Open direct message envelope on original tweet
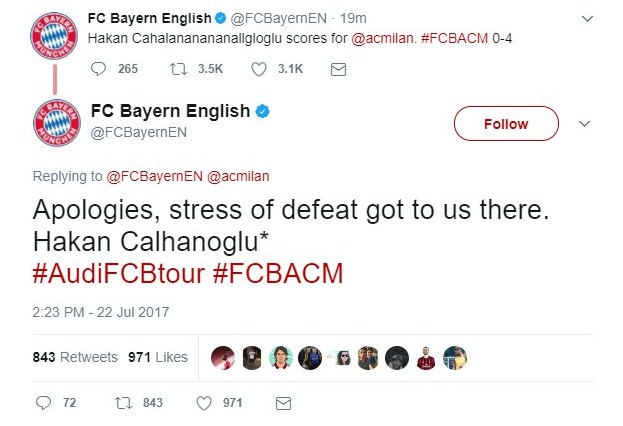This screenshot has width=623, height=426. click(x=338, y=69)
